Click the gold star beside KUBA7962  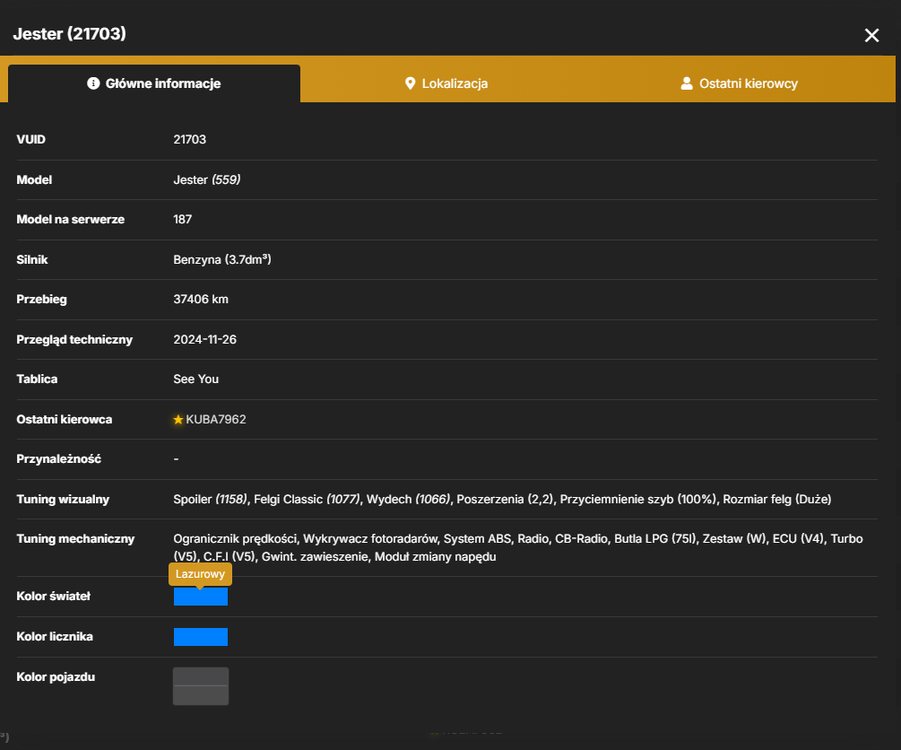click(x=178, y=420)
